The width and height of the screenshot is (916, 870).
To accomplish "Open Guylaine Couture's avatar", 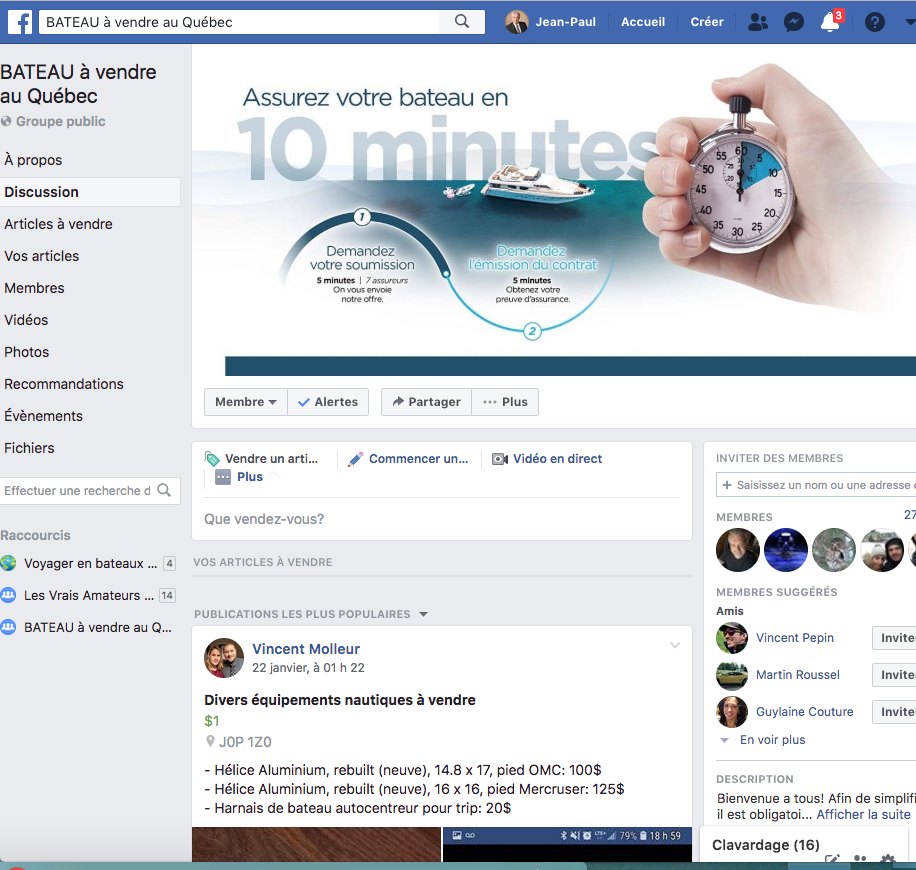I will click(732, 712).
